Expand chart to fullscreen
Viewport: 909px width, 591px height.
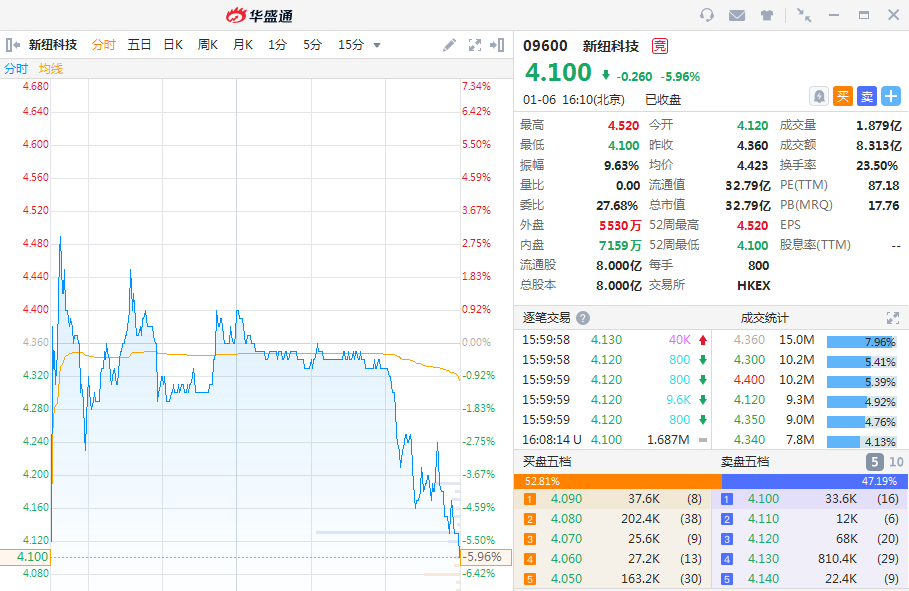pyautogui.click(x=475, y=45)
